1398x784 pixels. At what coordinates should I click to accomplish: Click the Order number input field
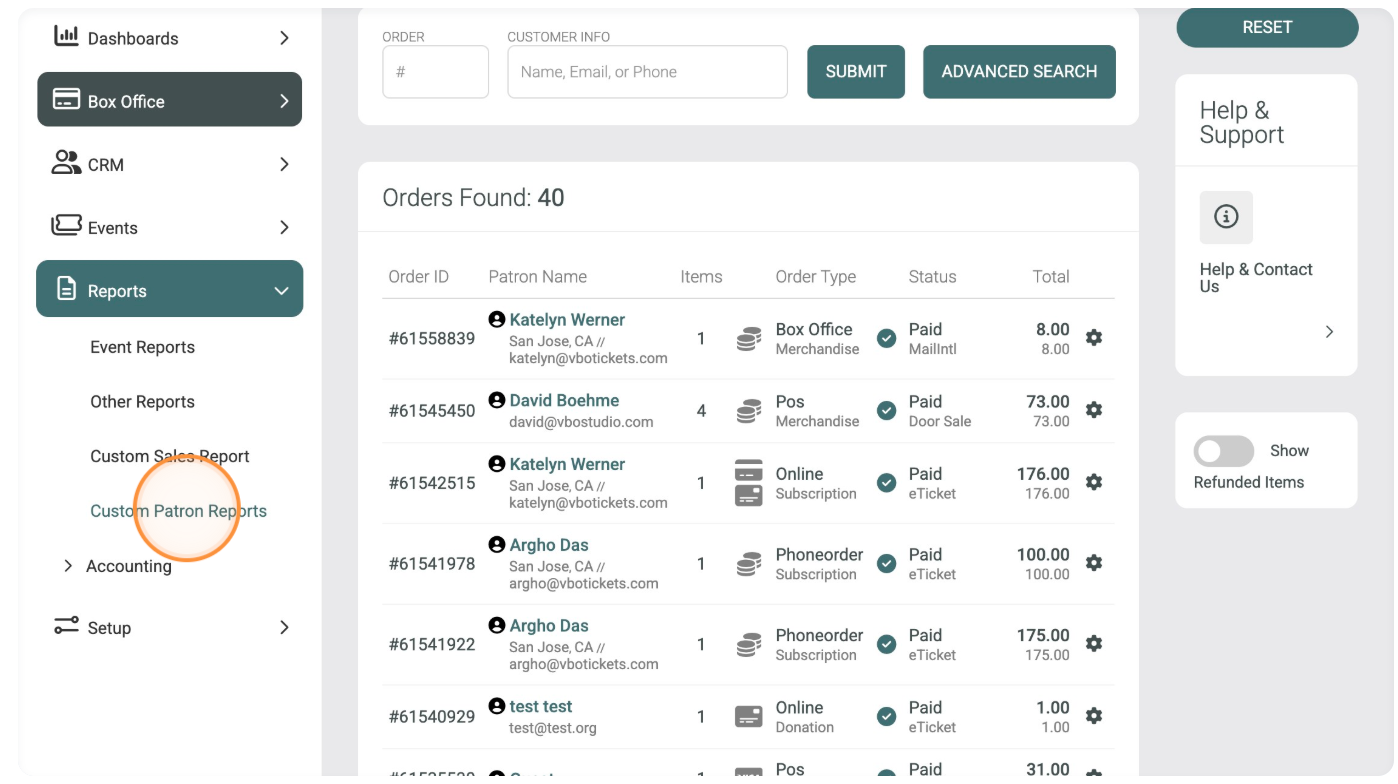click(x=435, y=72)
